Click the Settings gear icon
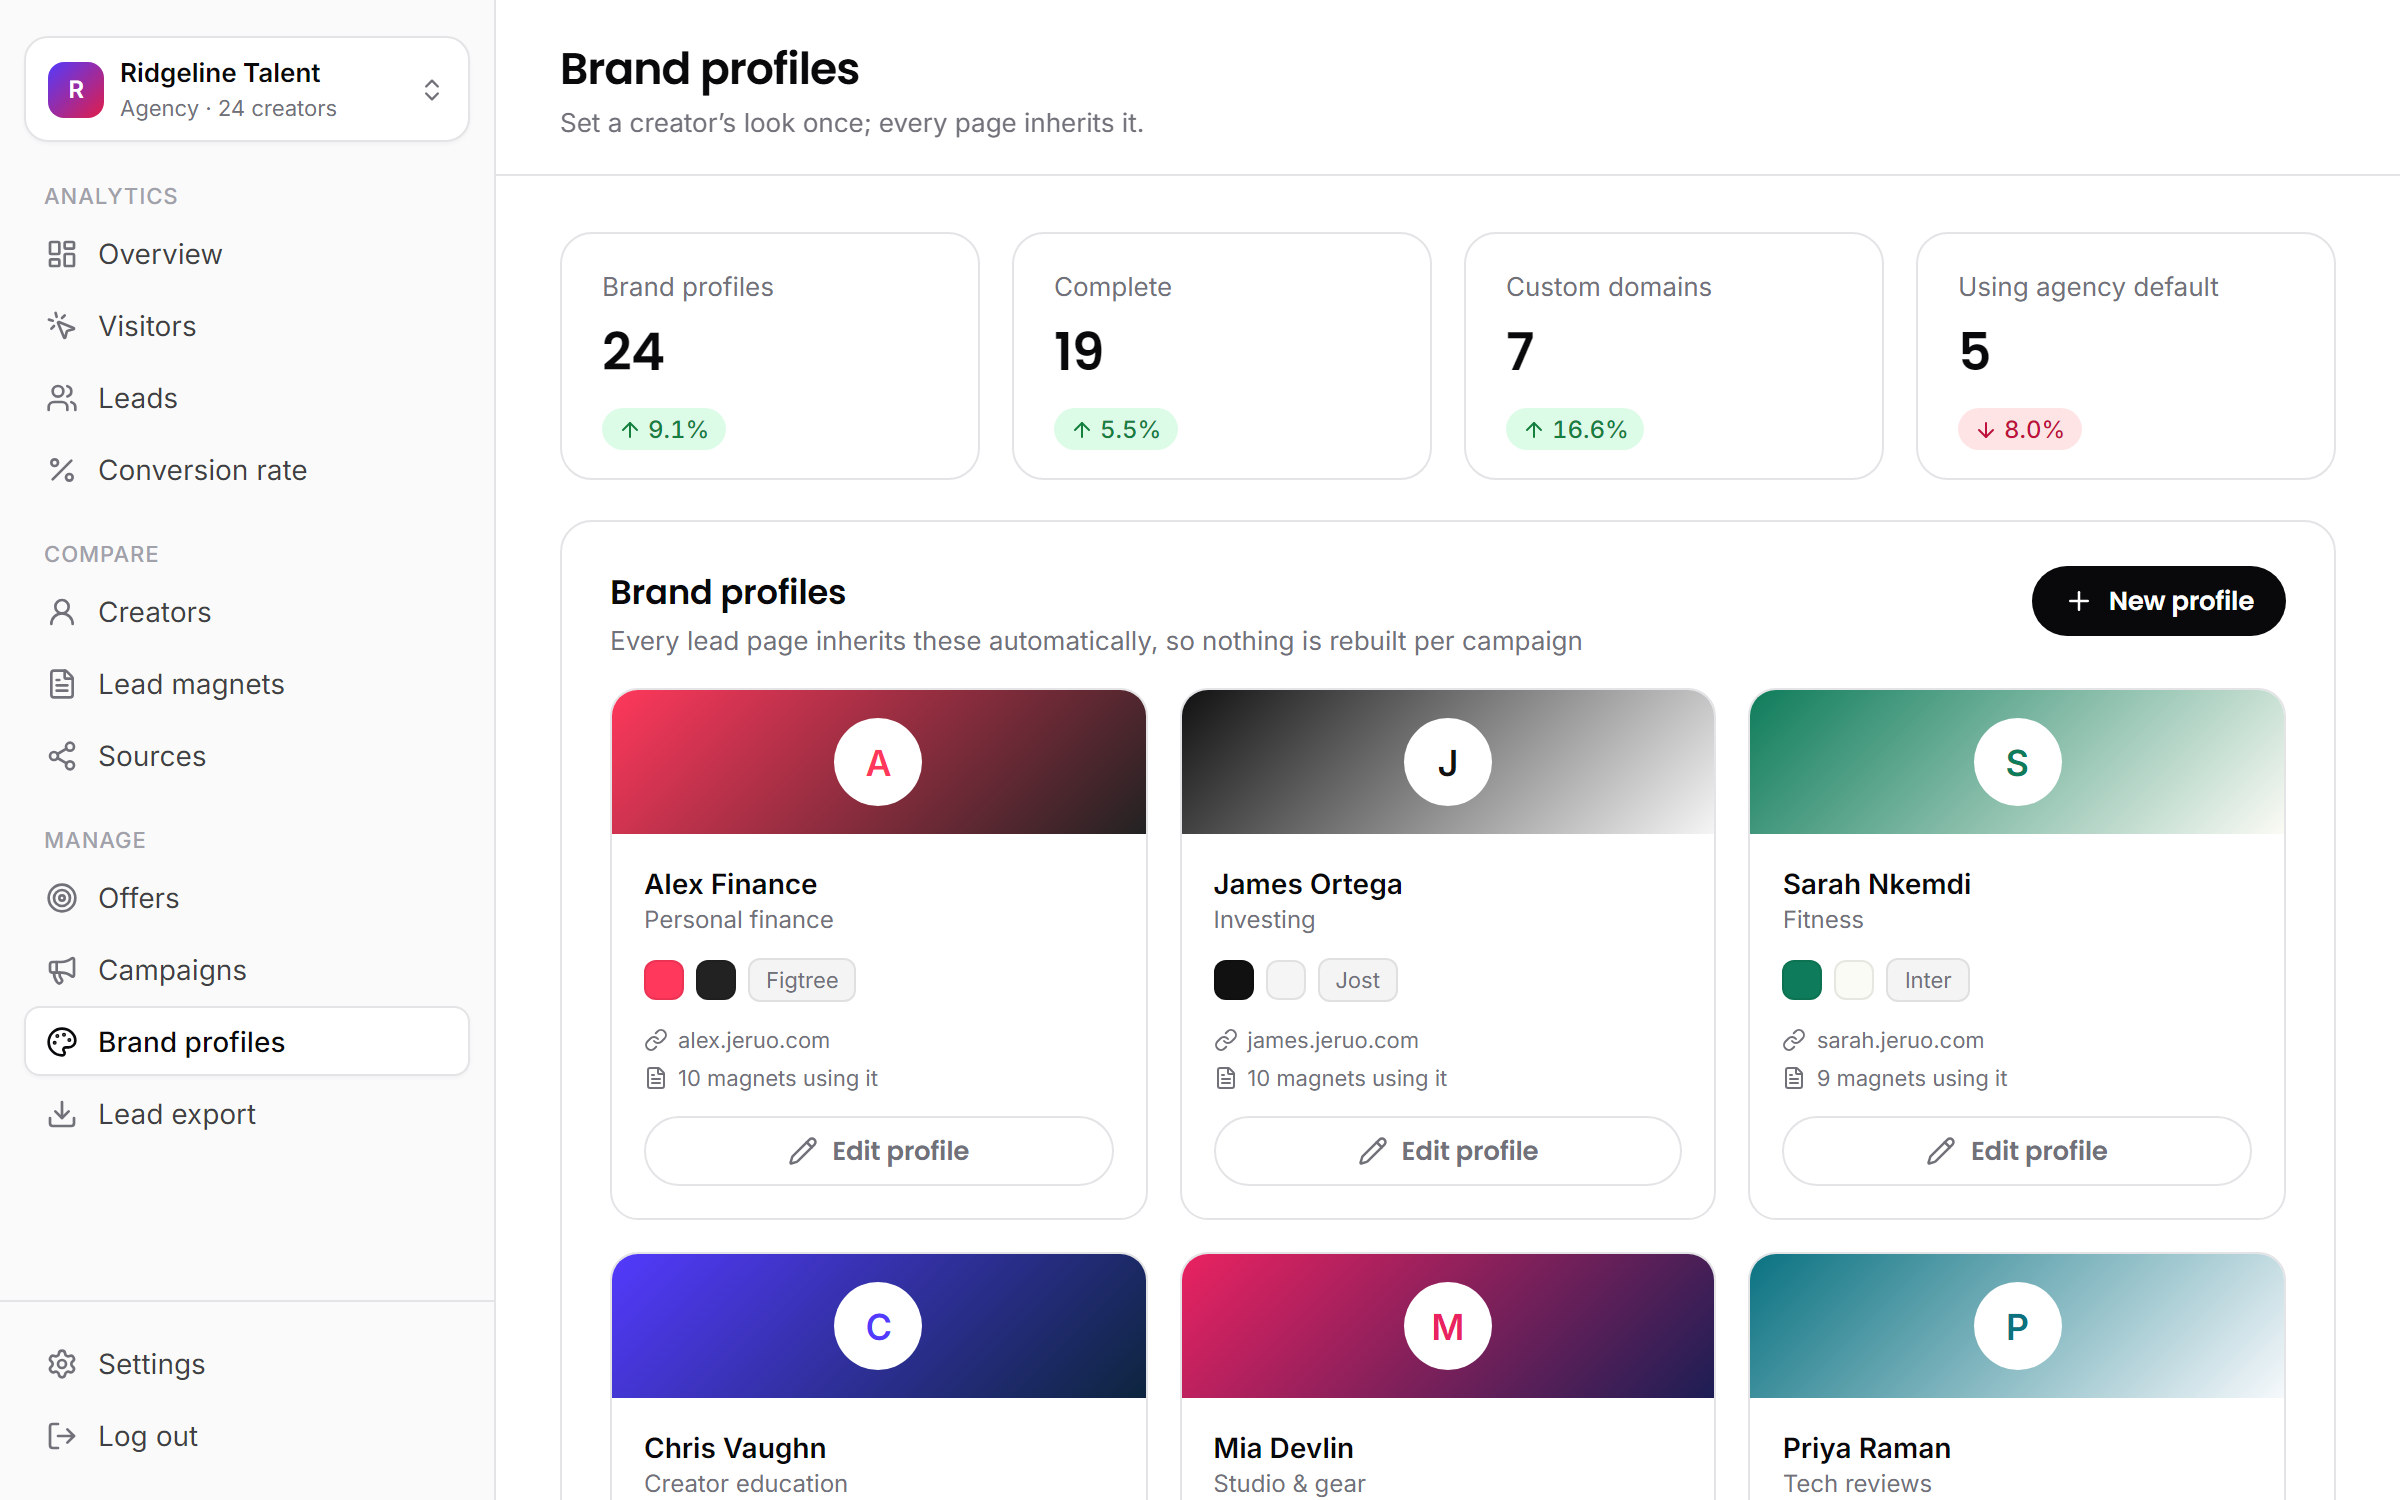This screenshot has height=1500, width=2400. (62, 1364)
